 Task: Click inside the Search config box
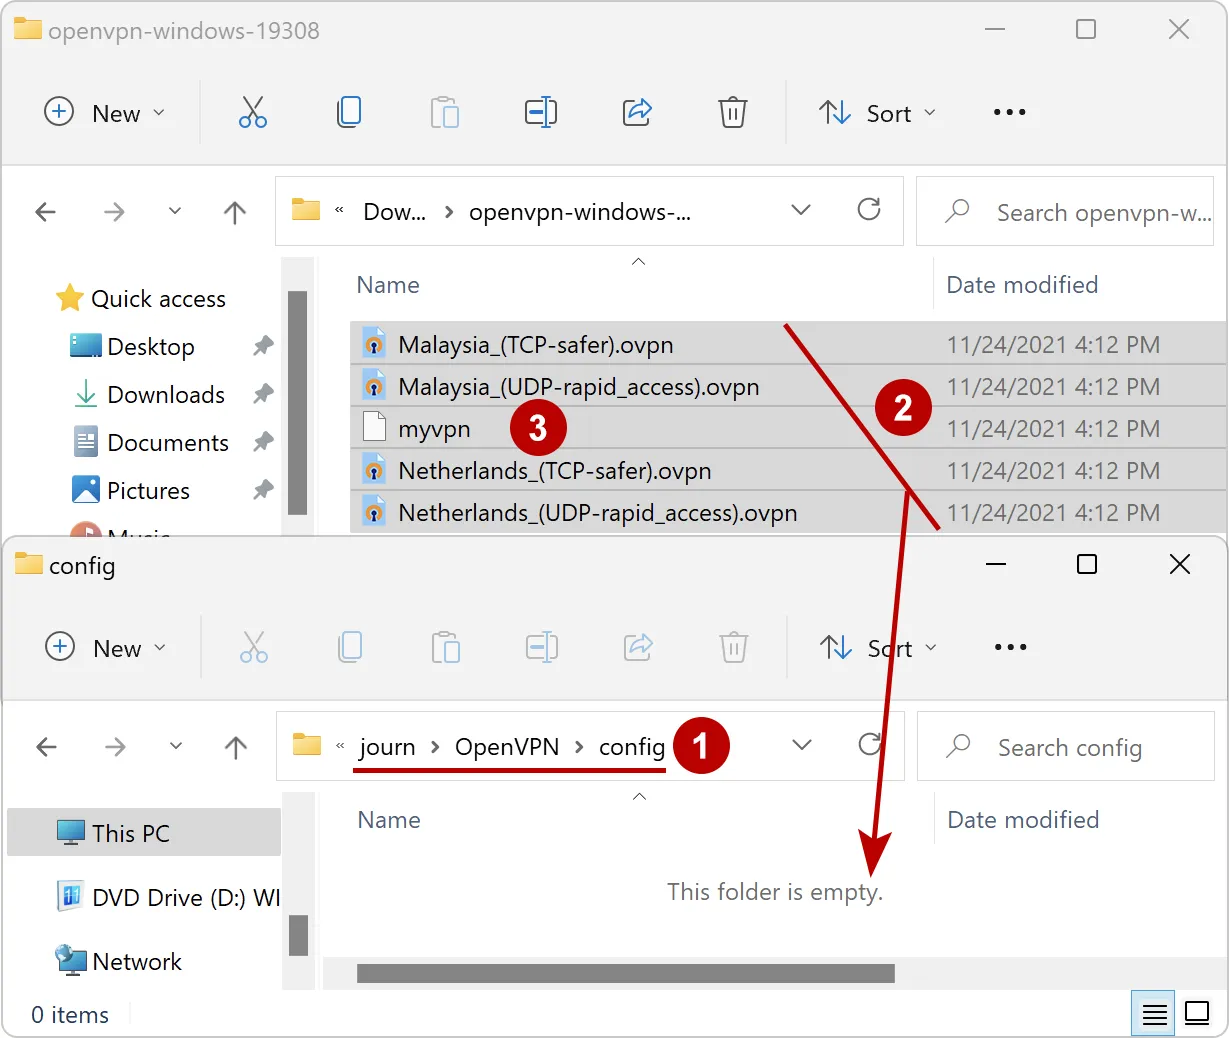coord(1070,747)
